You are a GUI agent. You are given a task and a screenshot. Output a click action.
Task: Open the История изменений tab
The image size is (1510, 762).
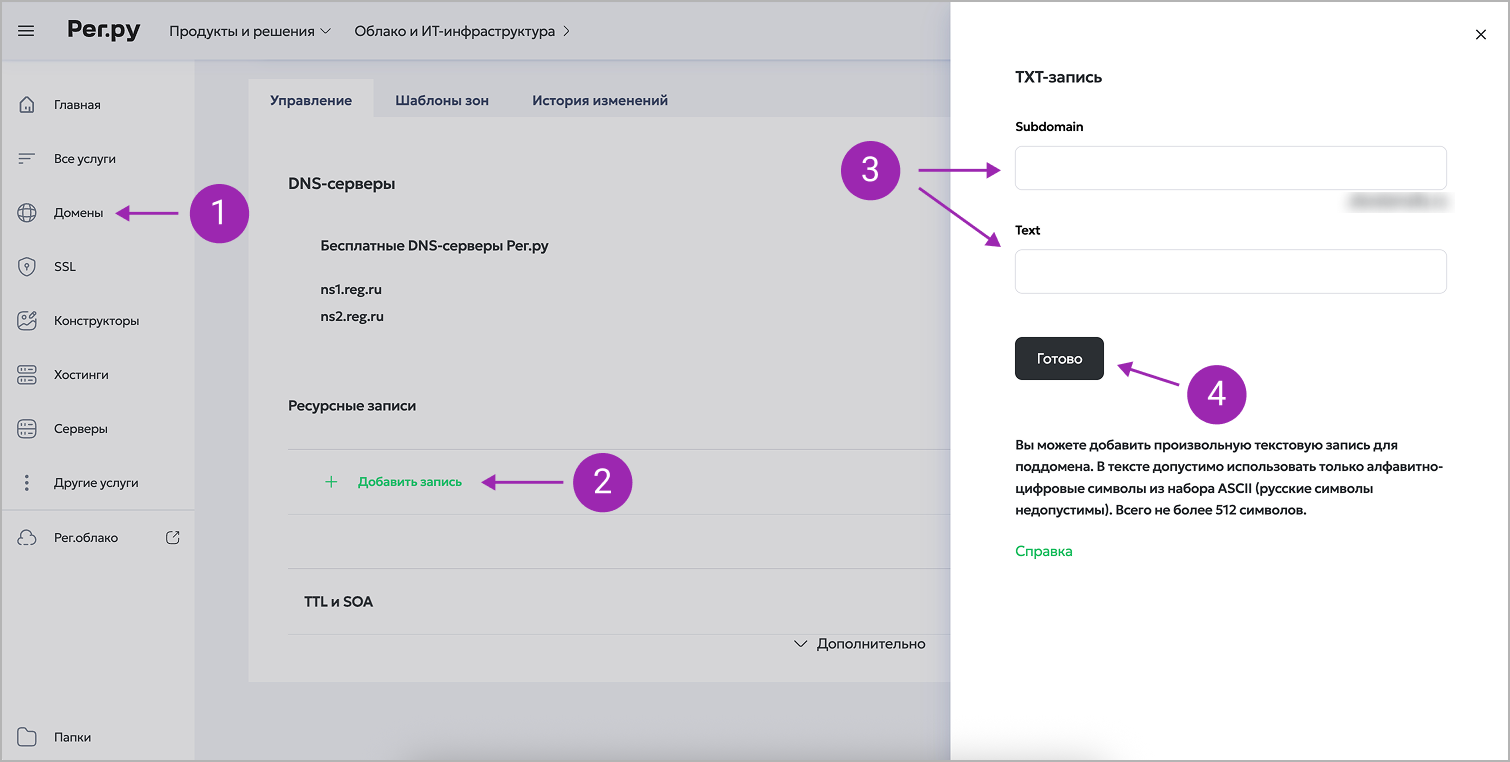click(600, 100)
